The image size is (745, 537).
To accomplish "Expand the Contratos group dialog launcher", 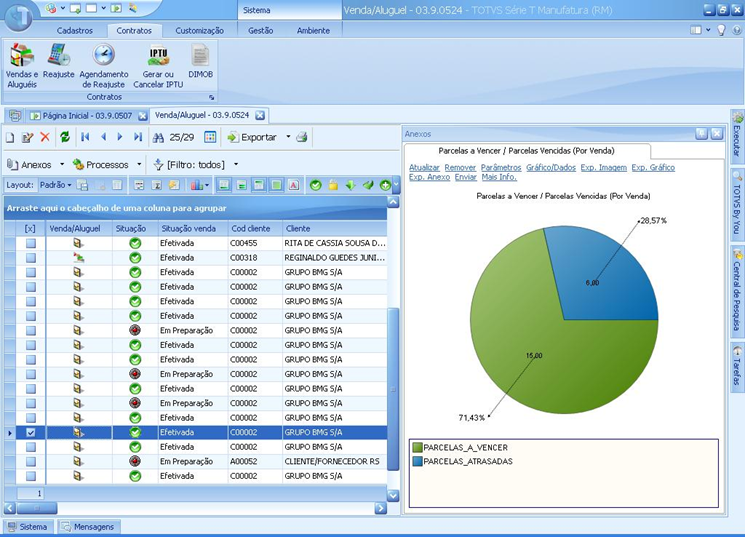I will 211,97.
